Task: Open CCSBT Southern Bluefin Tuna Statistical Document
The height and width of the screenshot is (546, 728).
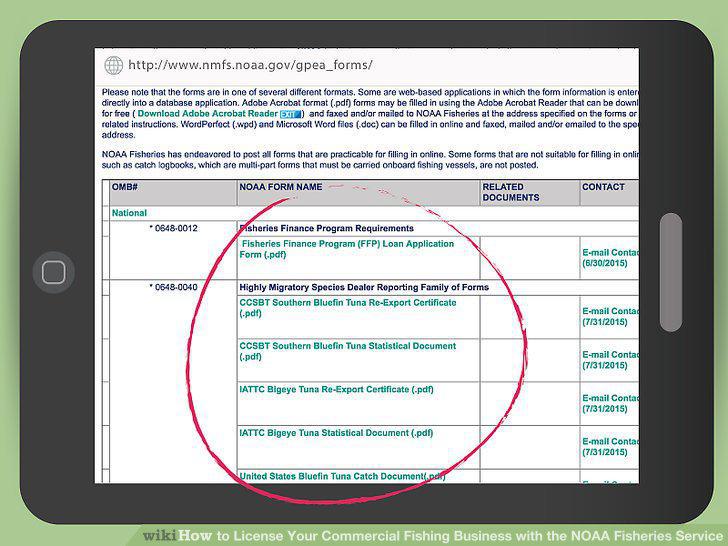Action: click(348, 351)
